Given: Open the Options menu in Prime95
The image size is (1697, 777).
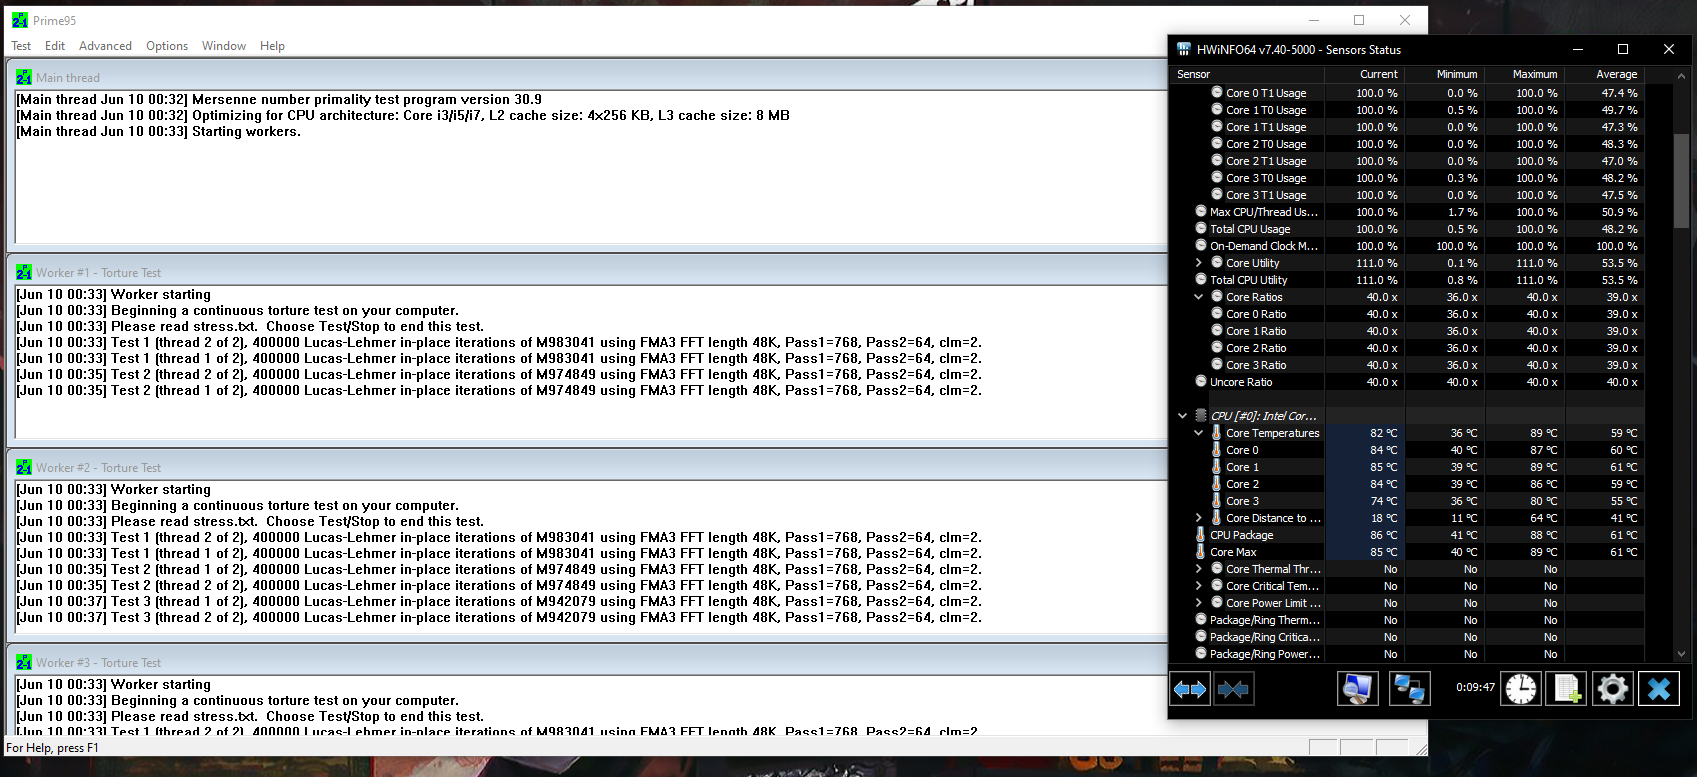Looking at the screenshot, I should (167, 46).
